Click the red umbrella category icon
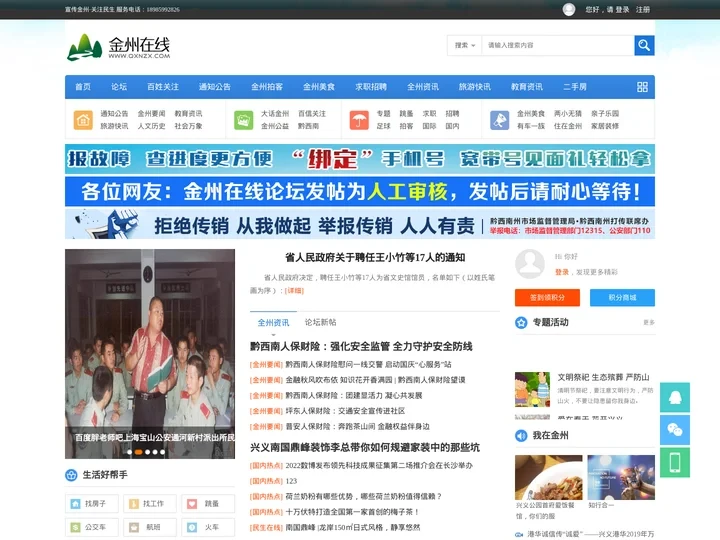The image size is (720, 540). pyautogui.click(x=359, y=120)
